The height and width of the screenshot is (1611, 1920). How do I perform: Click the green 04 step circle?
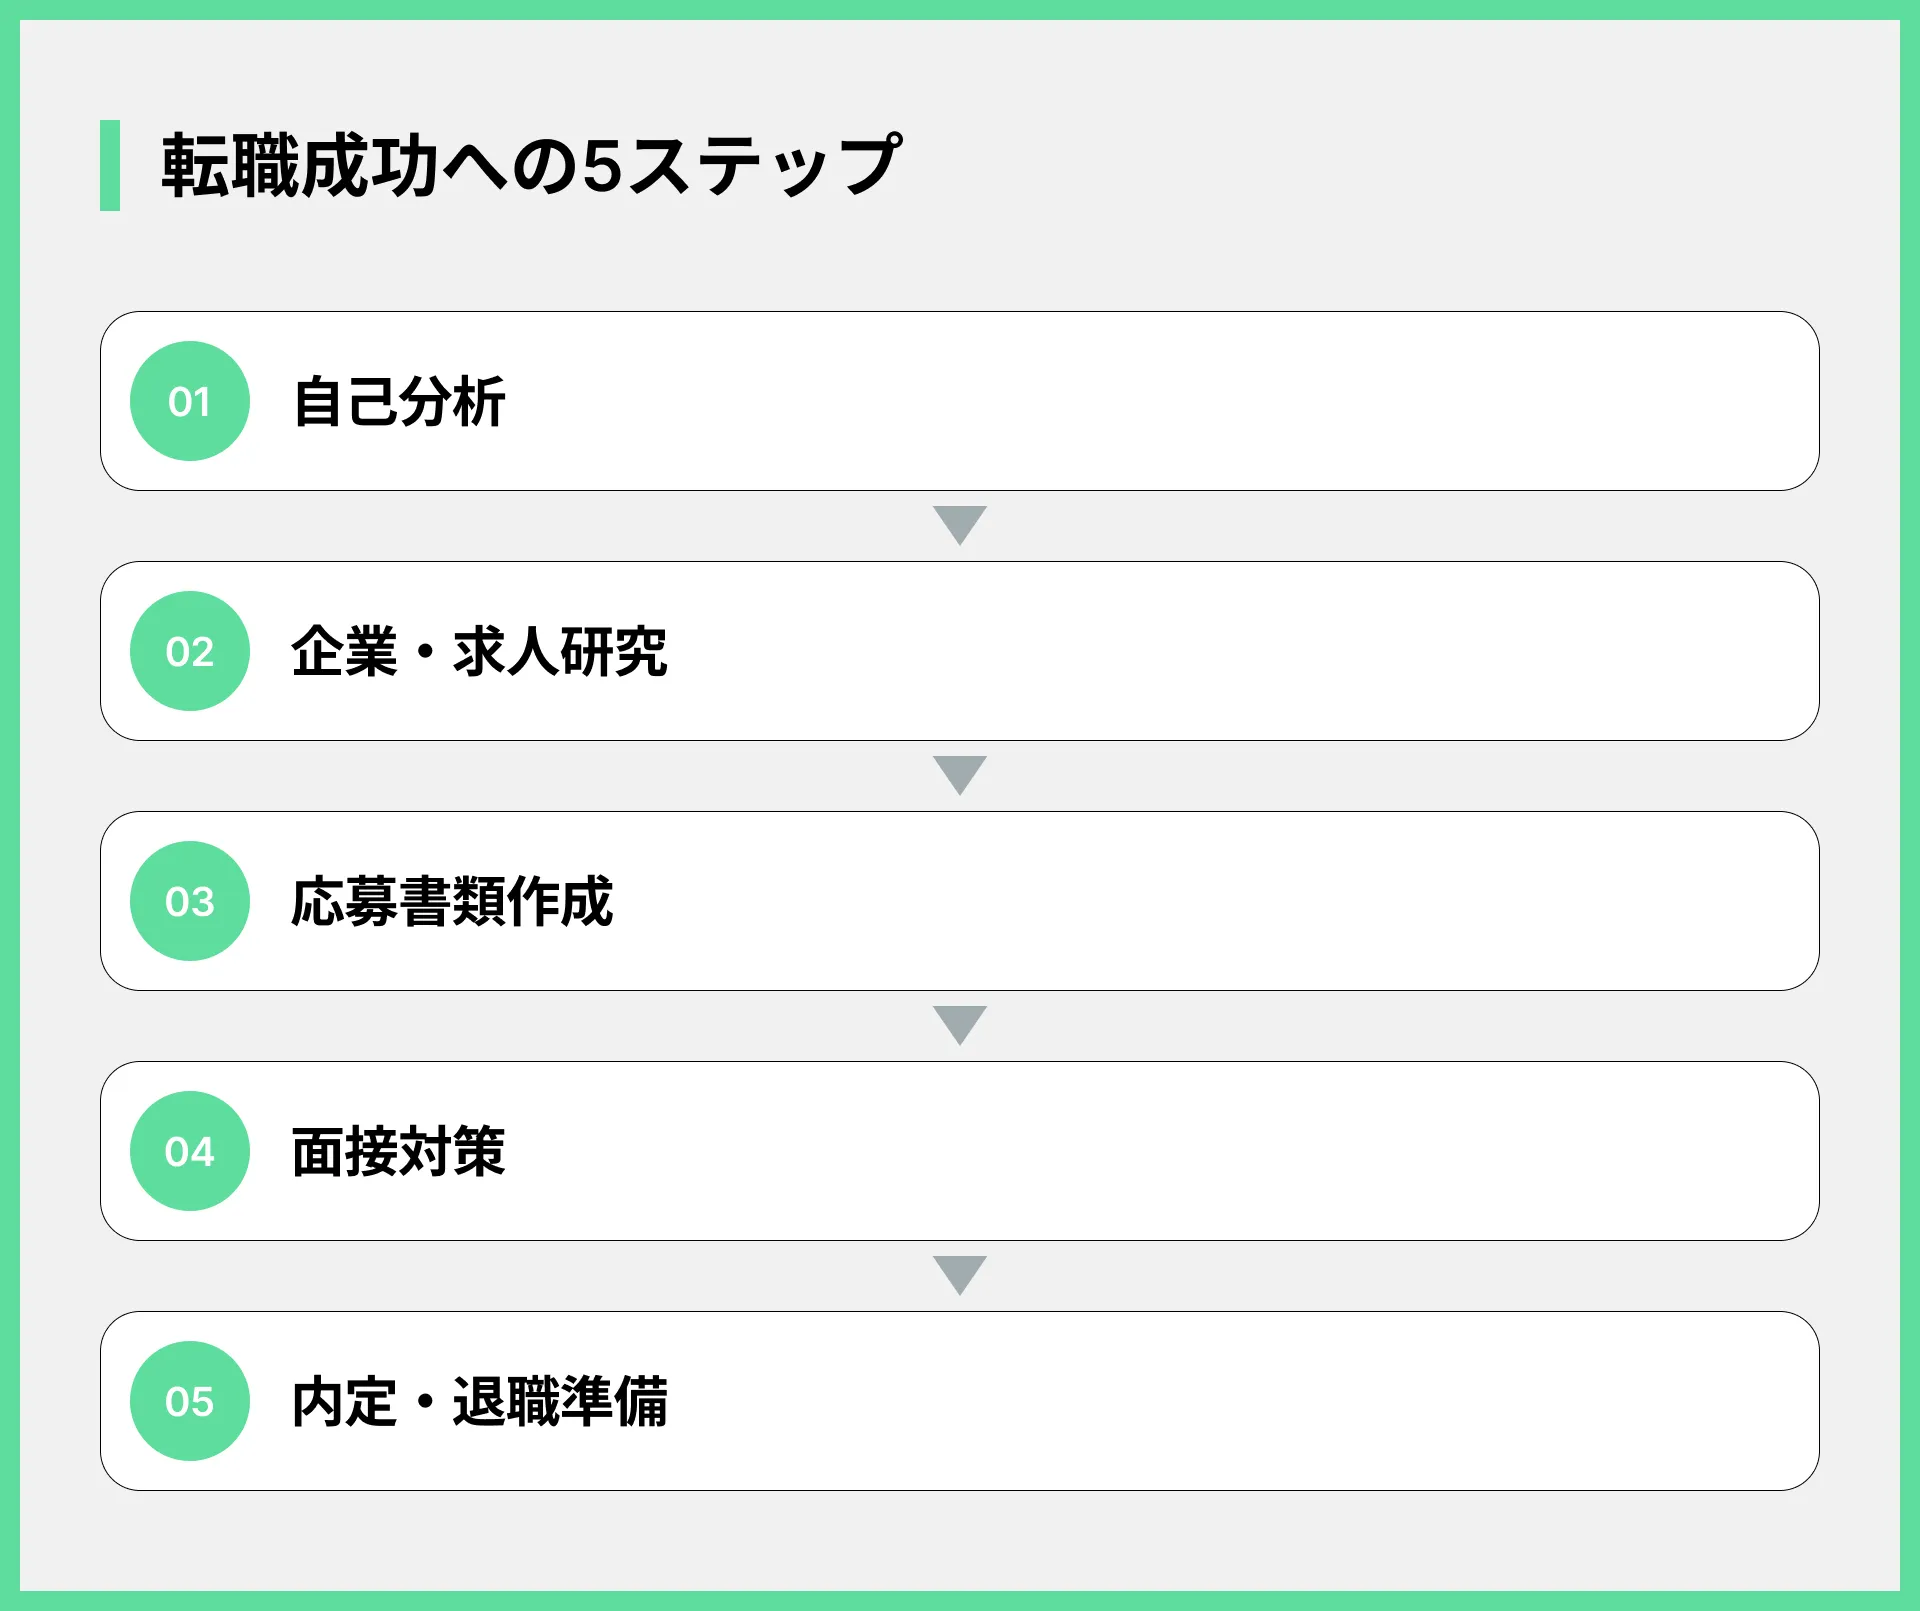point(190,1151)
